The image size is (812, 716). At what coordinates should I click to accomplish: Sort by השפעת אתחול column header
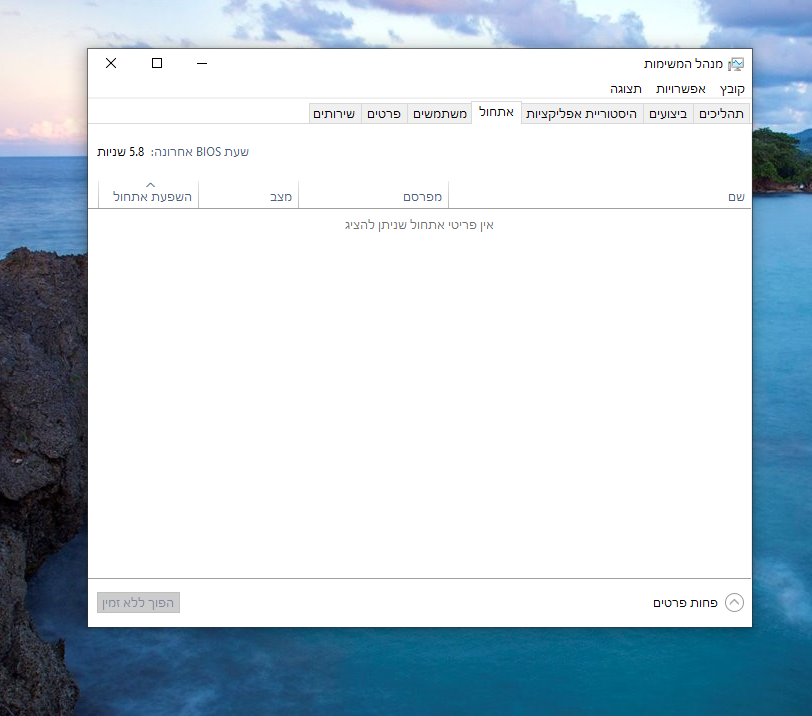148,195
